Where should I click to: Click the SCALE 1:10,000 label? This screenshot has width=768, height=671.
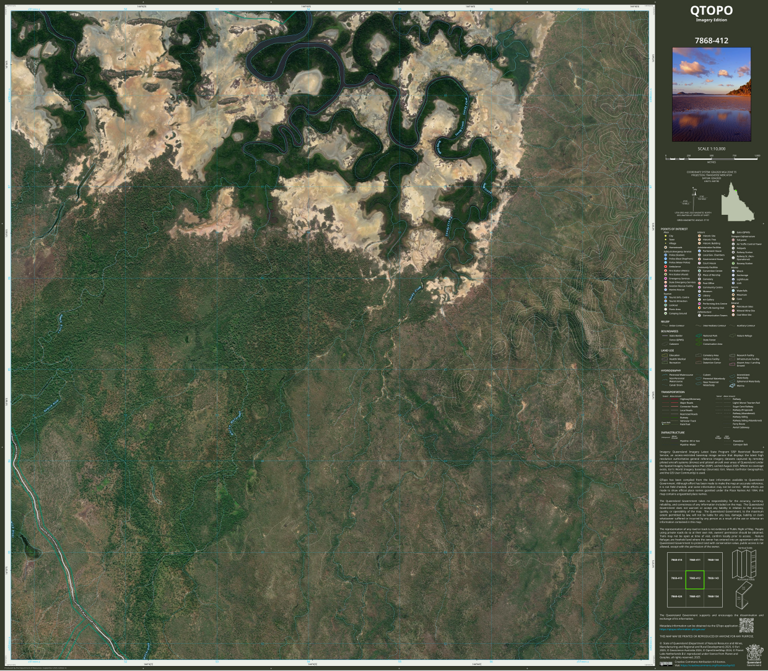(x=711, y=148)
